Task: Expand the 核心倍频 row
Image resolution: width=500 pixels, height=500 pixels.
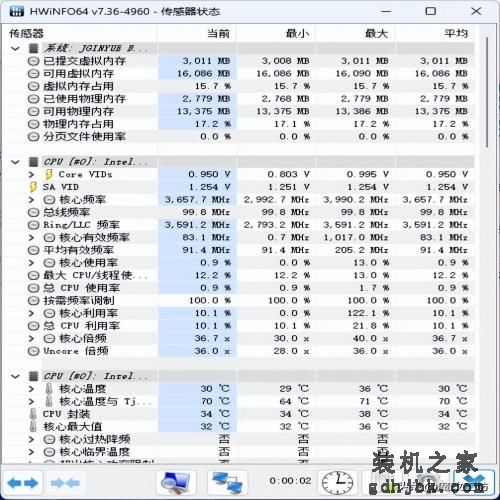Action: (x=31, y=338)
